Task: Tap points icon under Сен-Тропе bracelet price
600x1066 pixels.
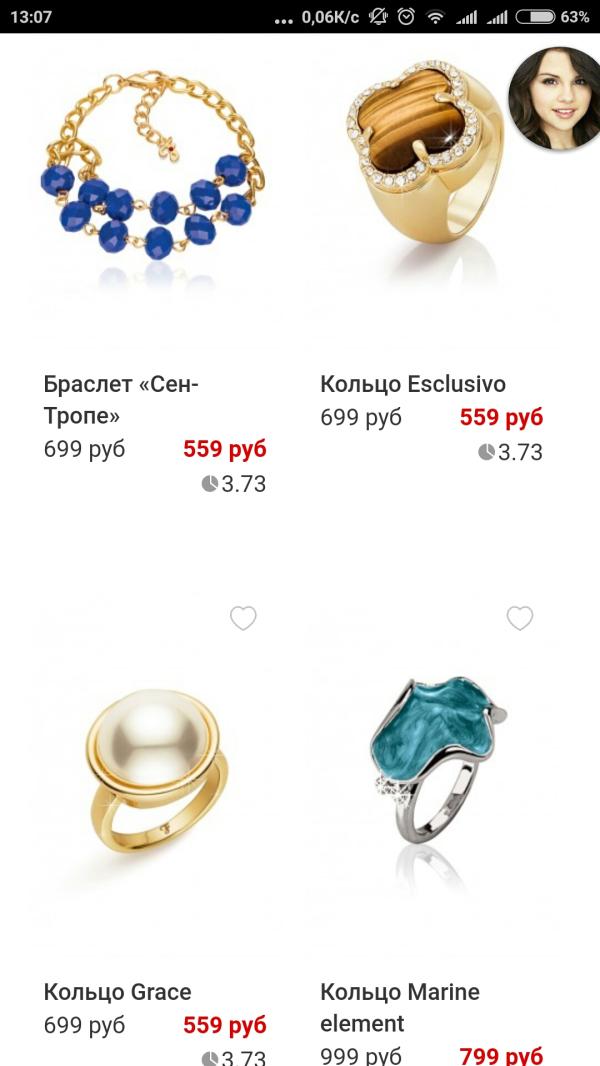Action: click(x=210, y=484)
